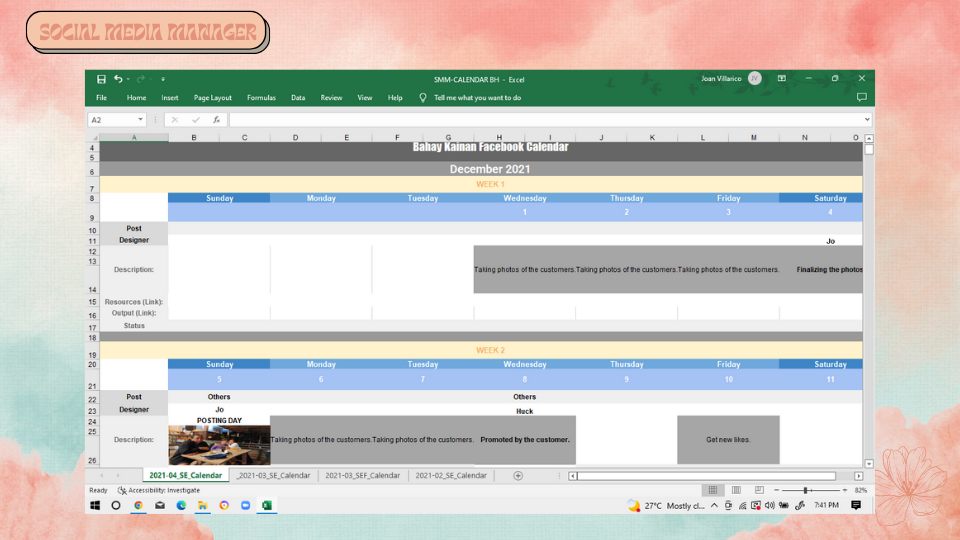Click inside the formula bar input
Image resolution: width=960 pixels, height=540 pixels.
pos(545,120)
